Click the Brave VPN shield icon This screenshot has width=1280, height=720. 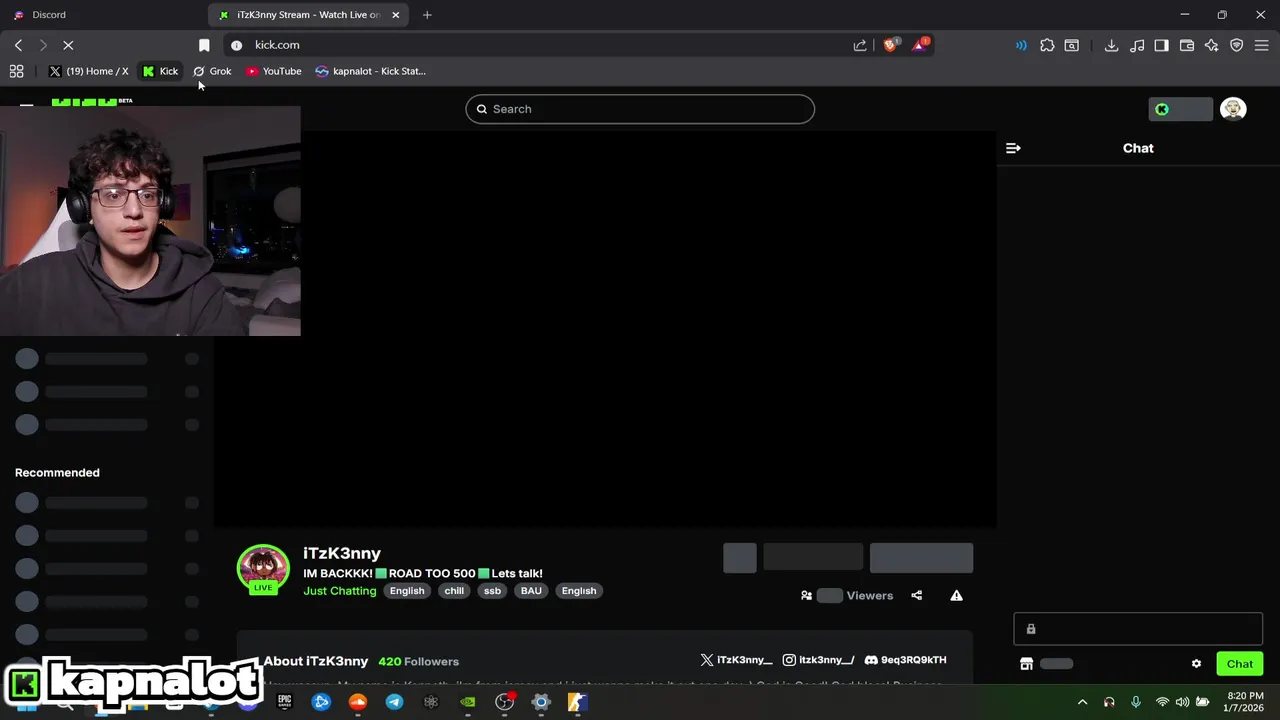click(x=1237, y=45)
